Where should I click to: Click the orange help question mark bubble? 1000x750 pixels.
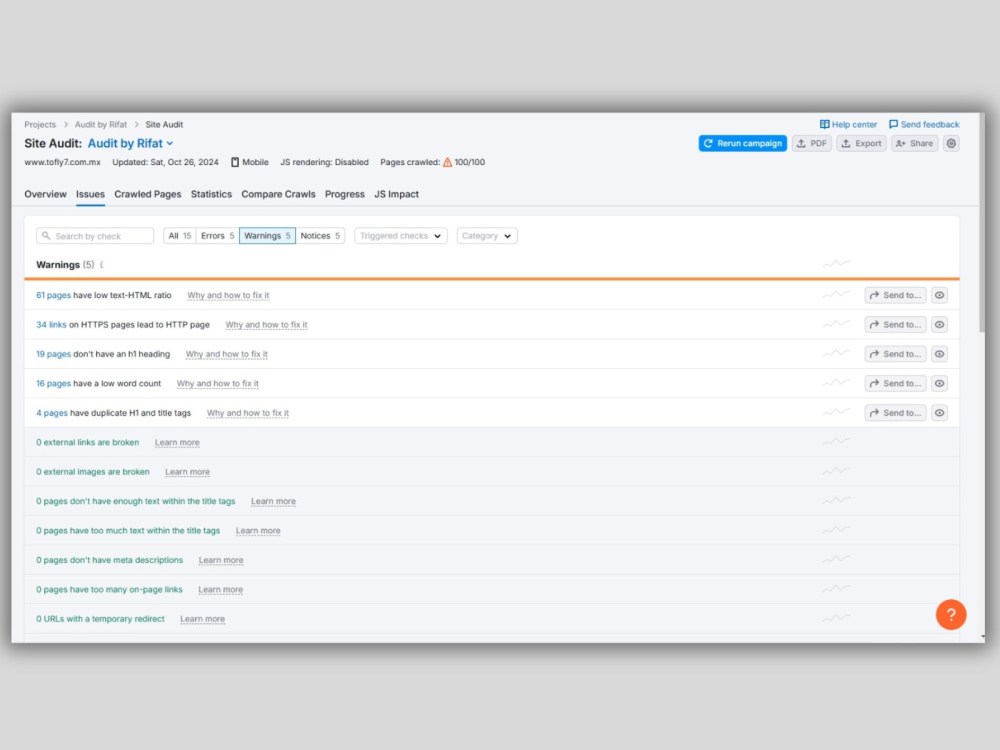click(950, 614)
